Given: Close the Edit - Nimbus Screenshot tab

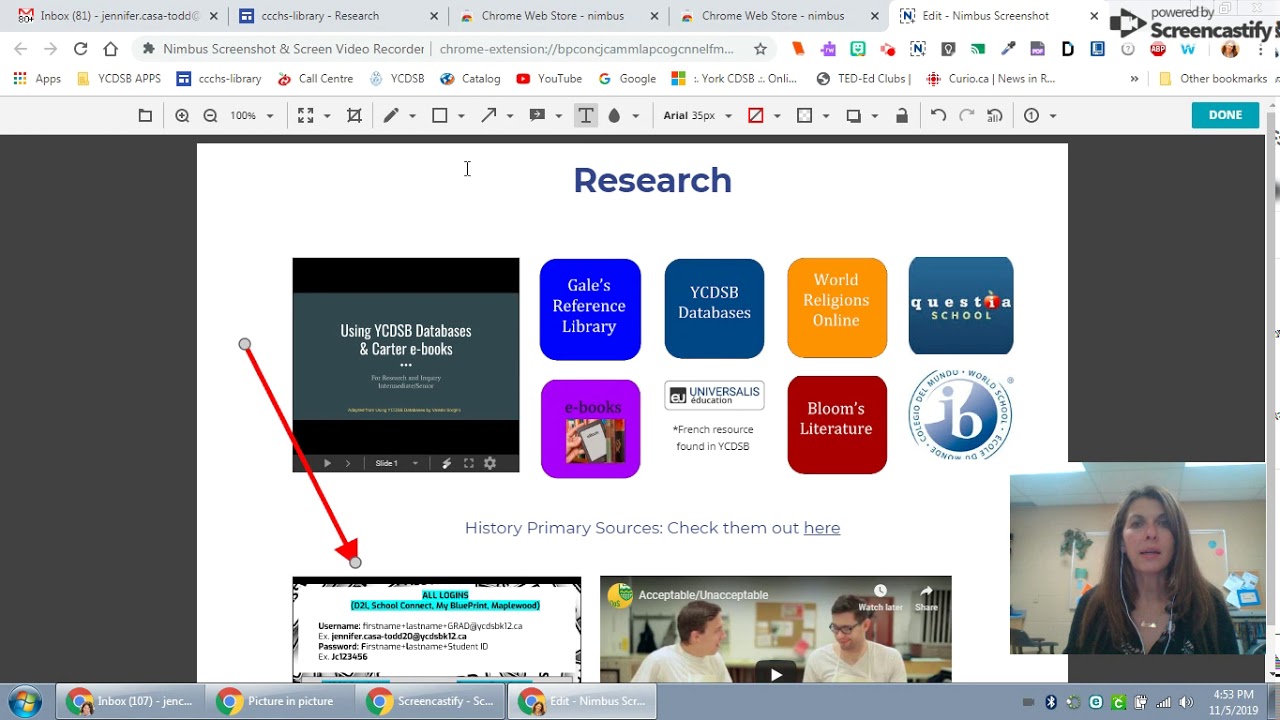Looking at the screenshot, I should coord(1093,16).
